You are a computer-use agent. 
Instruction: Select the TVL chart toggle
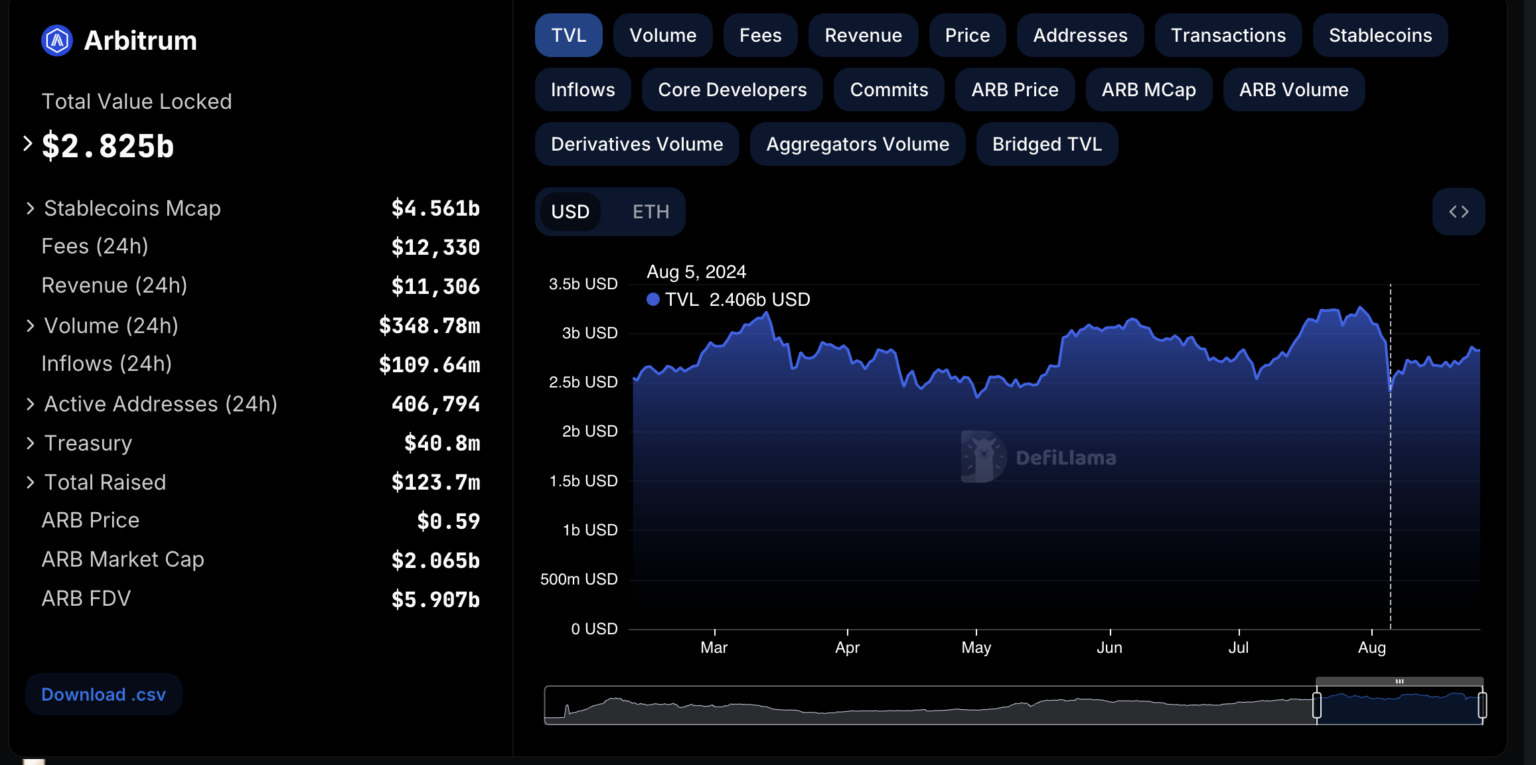pyautogui.click(x=569, y=35)
